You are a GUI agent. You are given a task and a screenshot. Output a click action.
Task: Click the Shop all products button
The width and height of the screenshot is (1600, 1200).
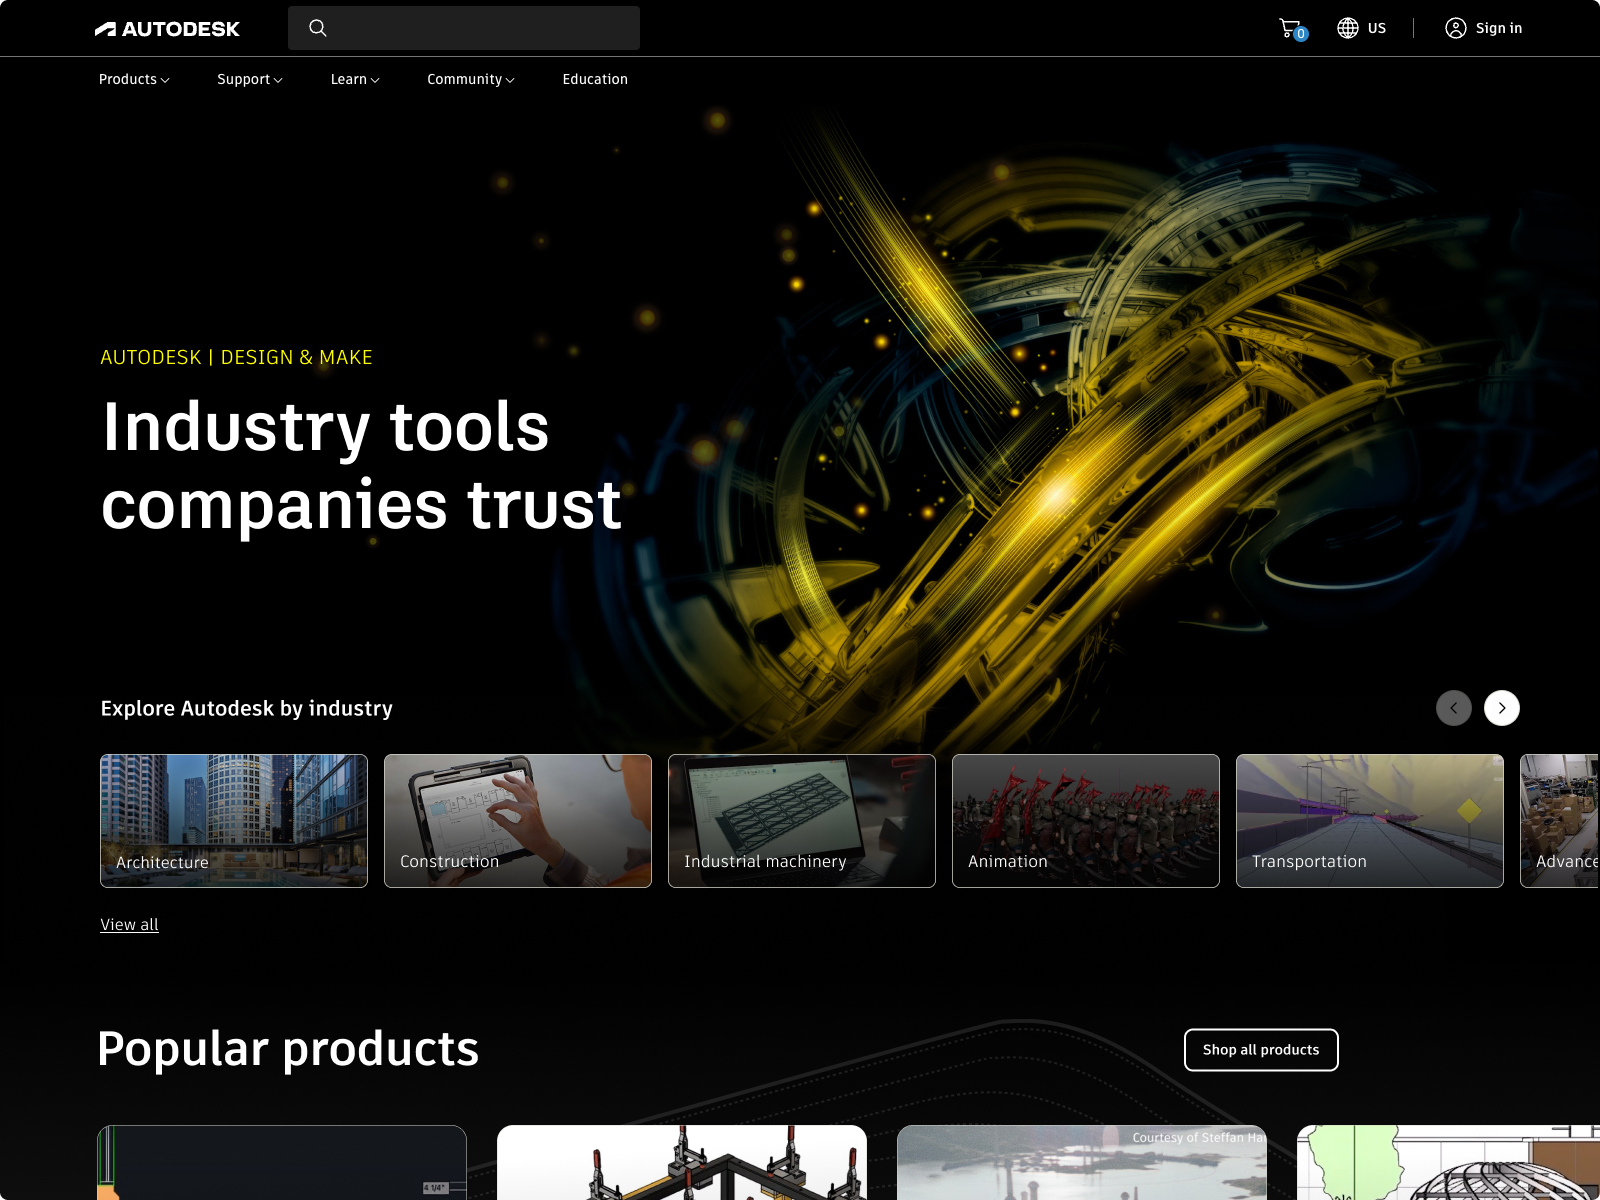tap(1261, 1050)
